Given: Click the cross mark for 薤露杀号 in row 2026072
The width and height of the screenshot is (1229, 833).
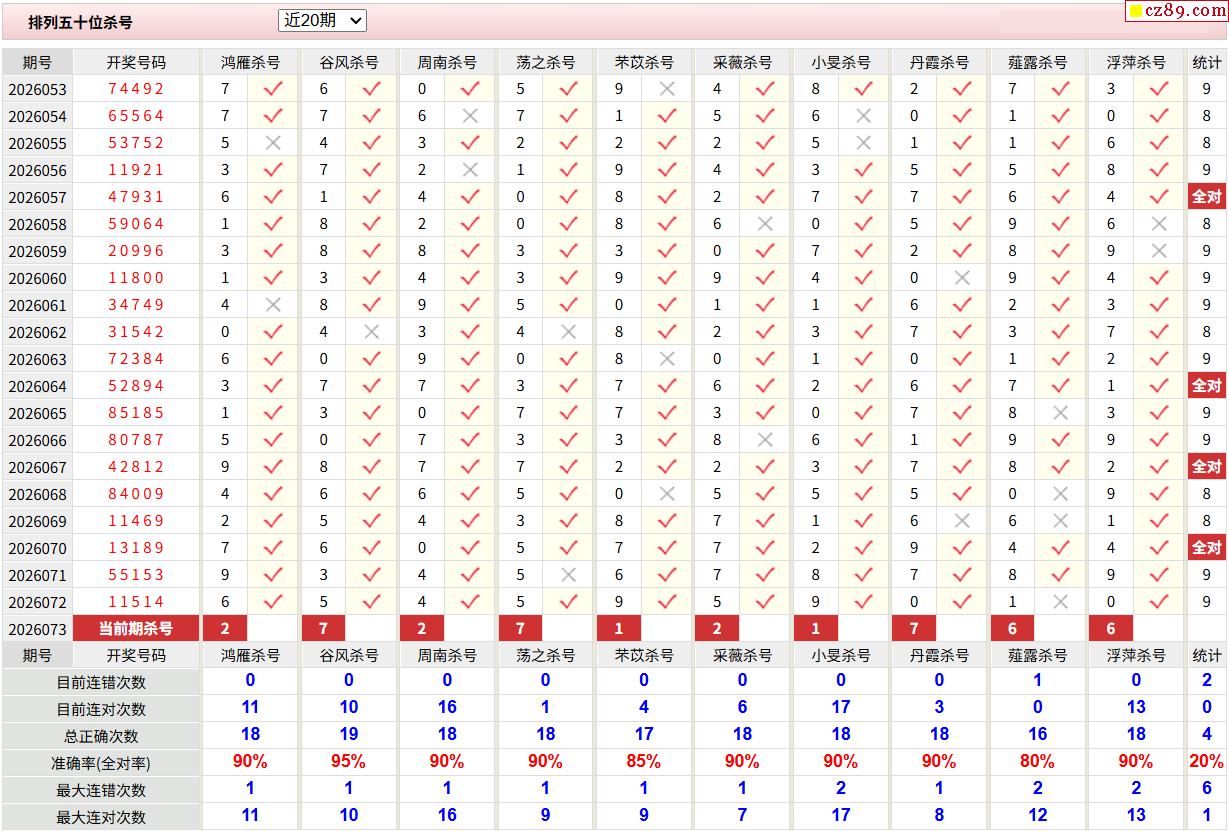Looking at the screenshot, I should (x=1061, y=602).
